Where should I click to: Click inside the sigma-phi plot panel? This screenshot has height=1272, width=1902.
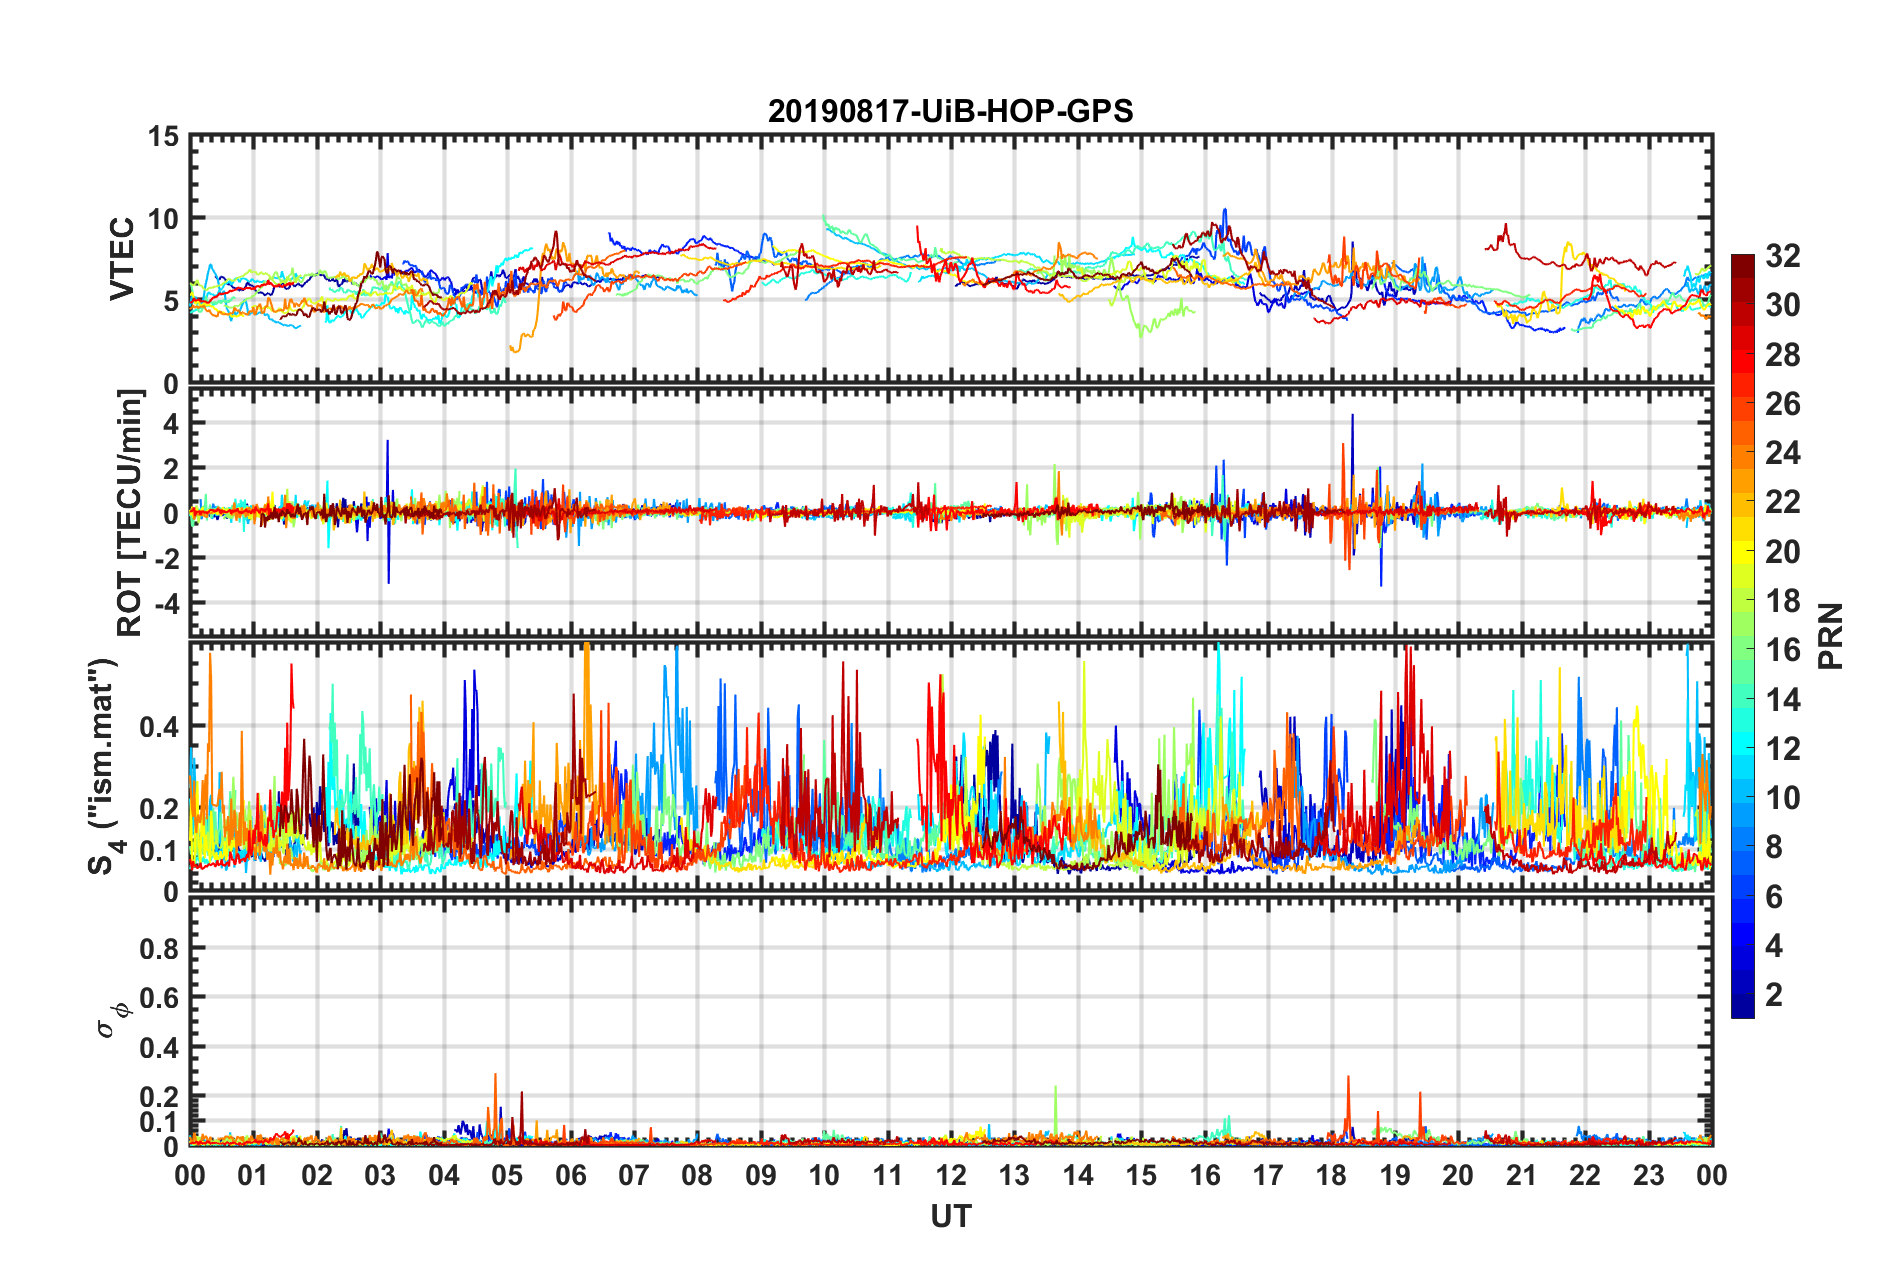click(950, 1020)
